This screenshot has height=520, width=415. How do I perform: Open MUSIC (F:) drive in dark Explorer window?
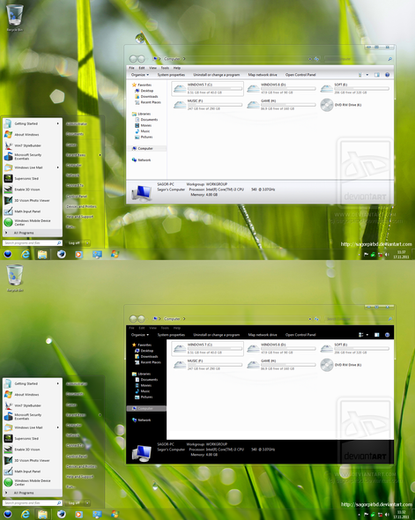point(207,365)
